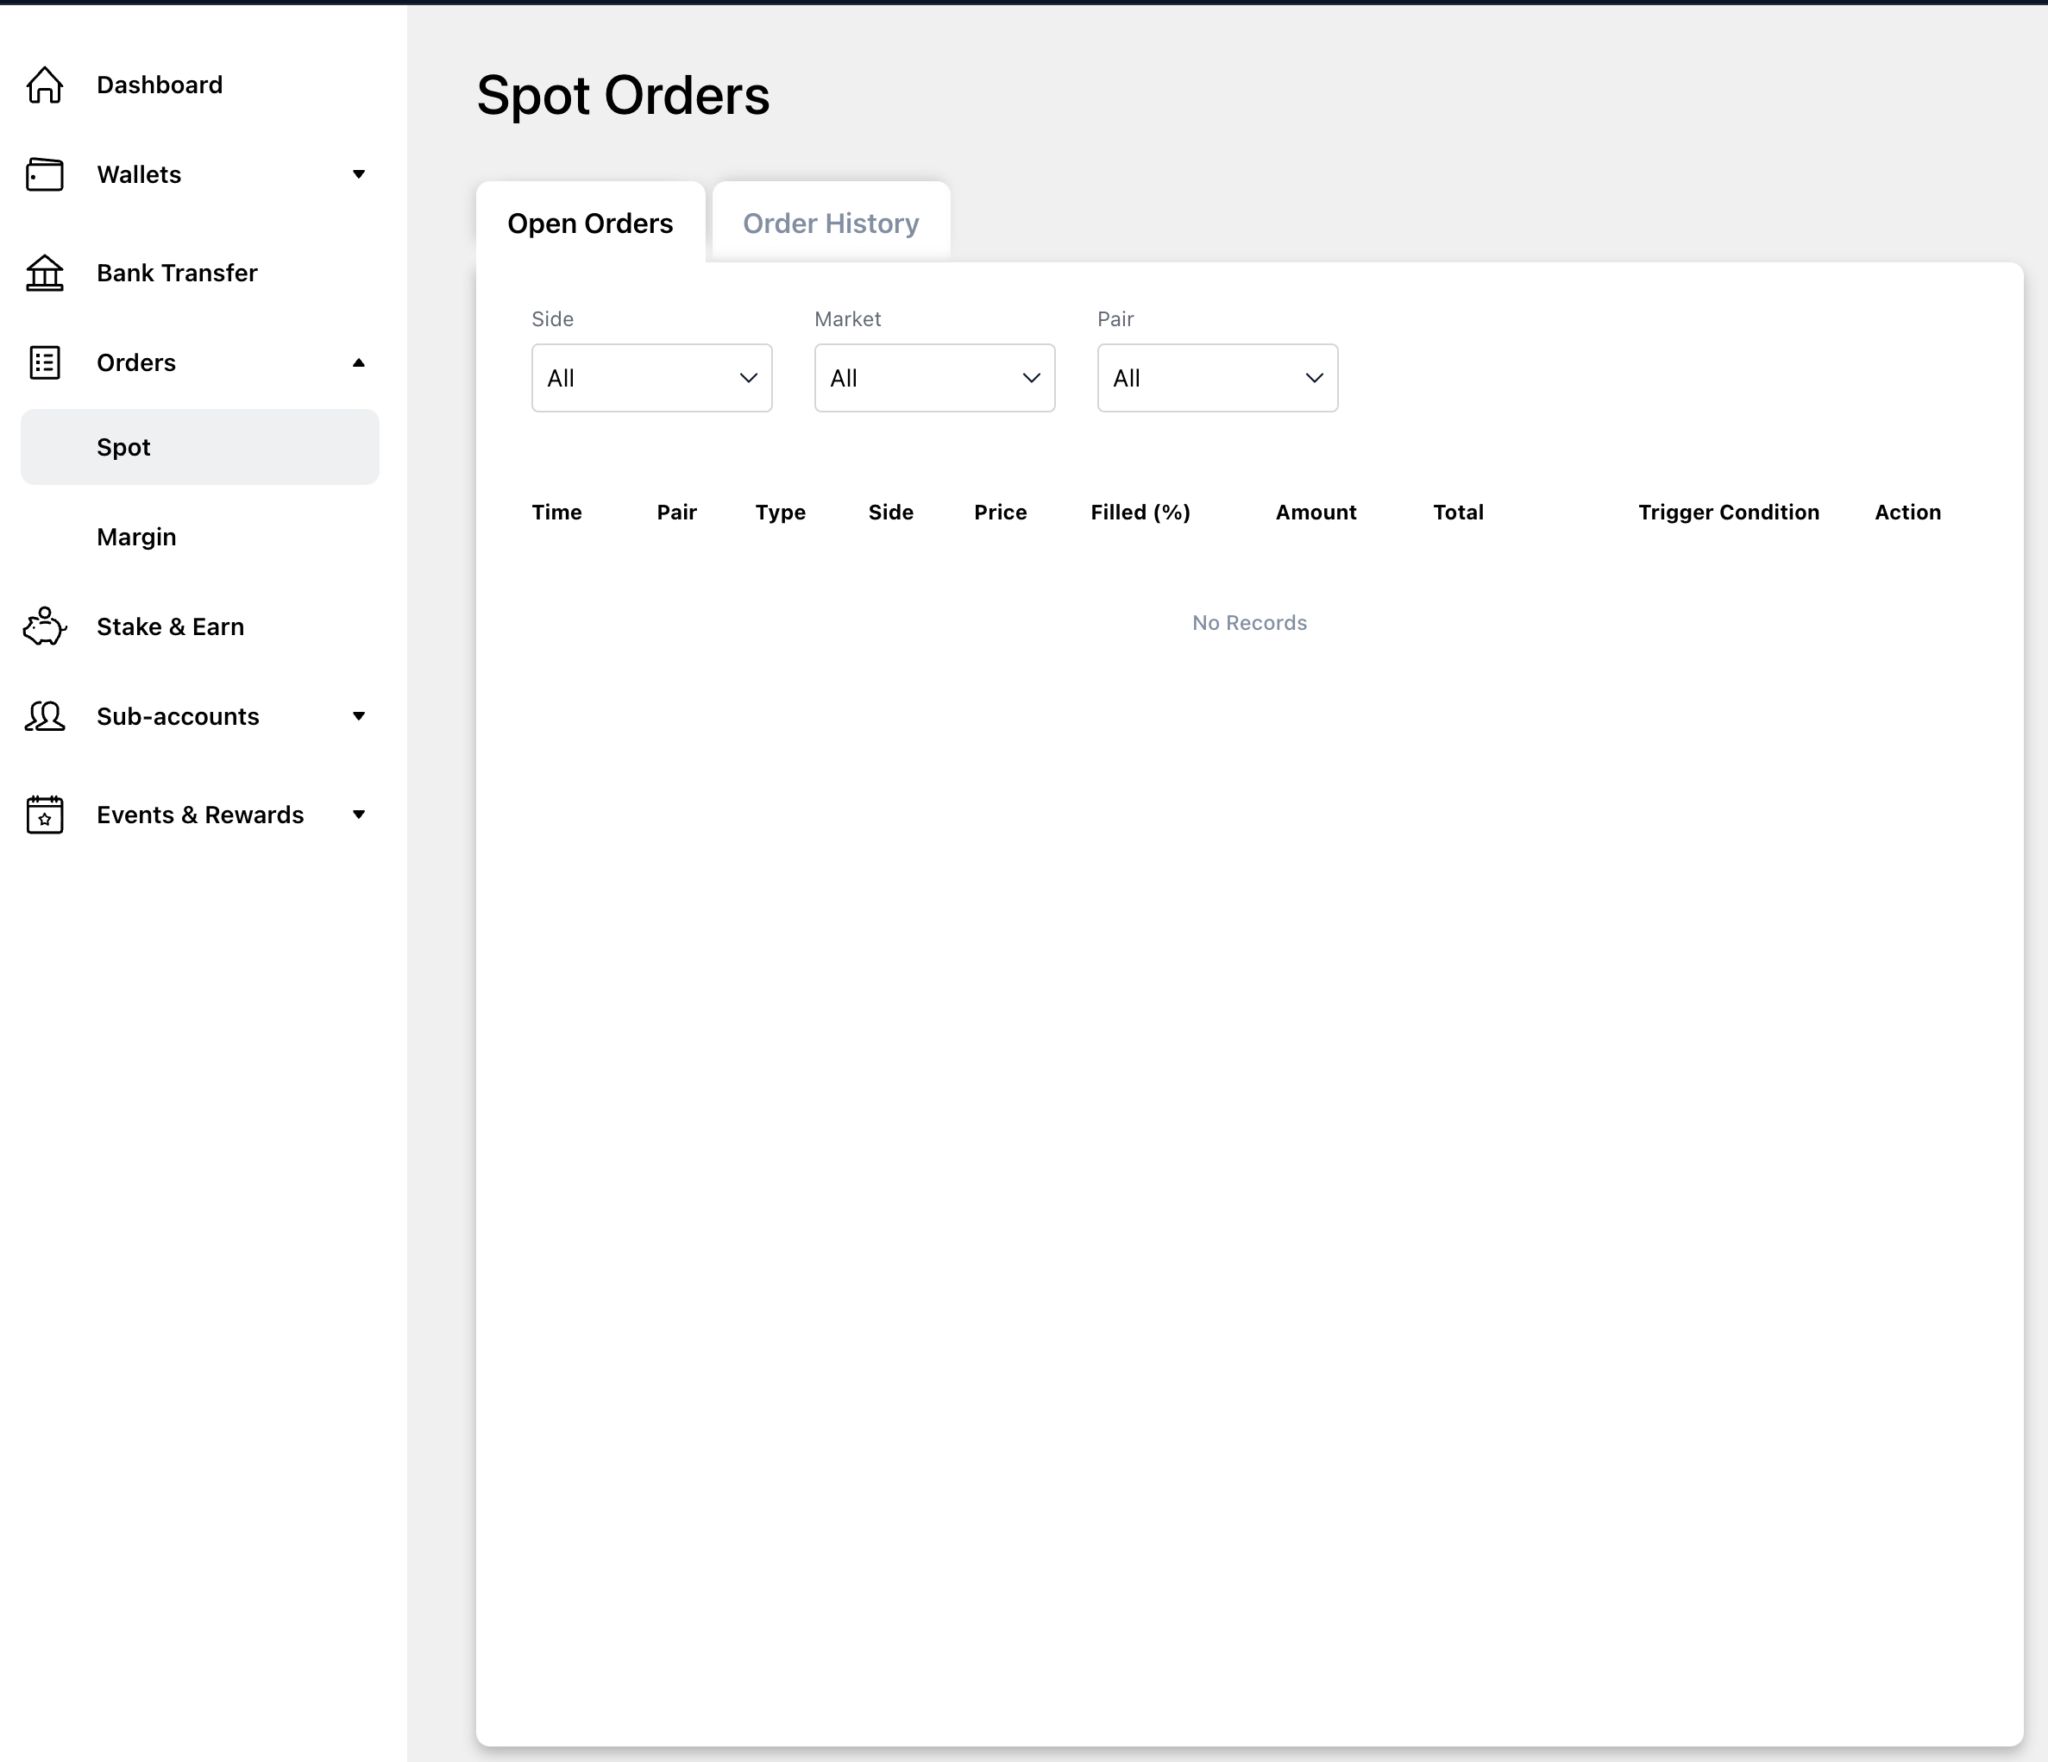Screen dimensions: 2048x1762
Task: Switch to the Order History tab
Action: point(831,223)
